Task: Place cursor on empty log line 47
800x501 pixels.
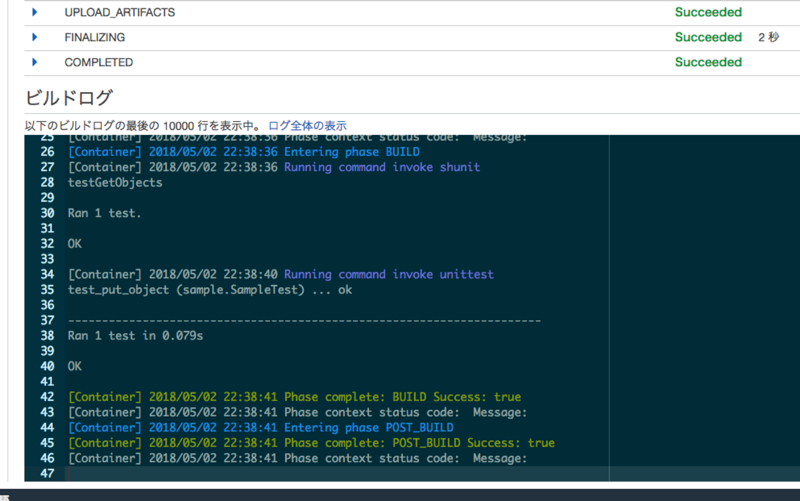Action: click(x=337, y=473)
